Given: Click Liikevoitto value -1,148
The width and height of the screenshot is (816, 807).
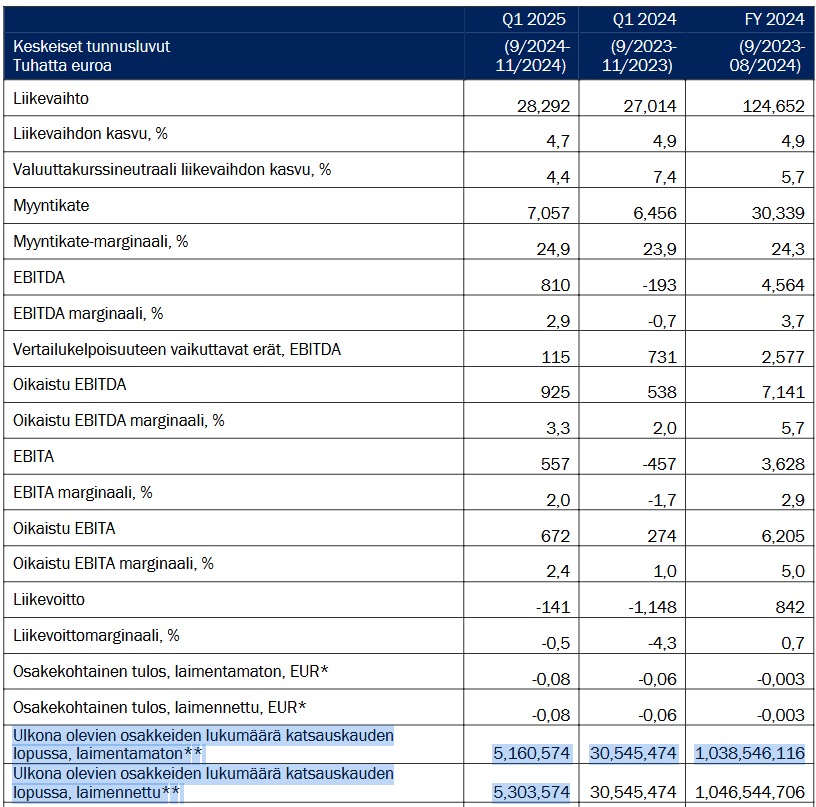Looking at the screenshot, I should coord(652,607).
